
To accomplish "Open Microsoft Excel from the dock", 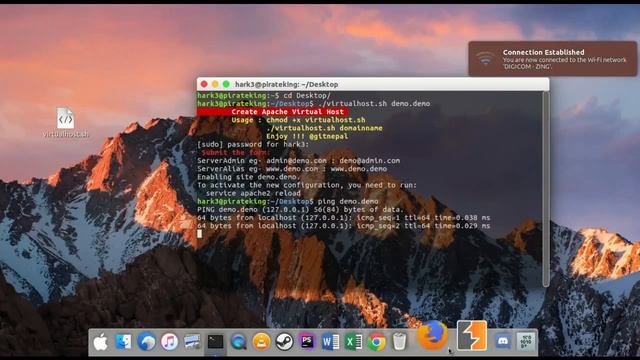I will (x=353, y=342).
